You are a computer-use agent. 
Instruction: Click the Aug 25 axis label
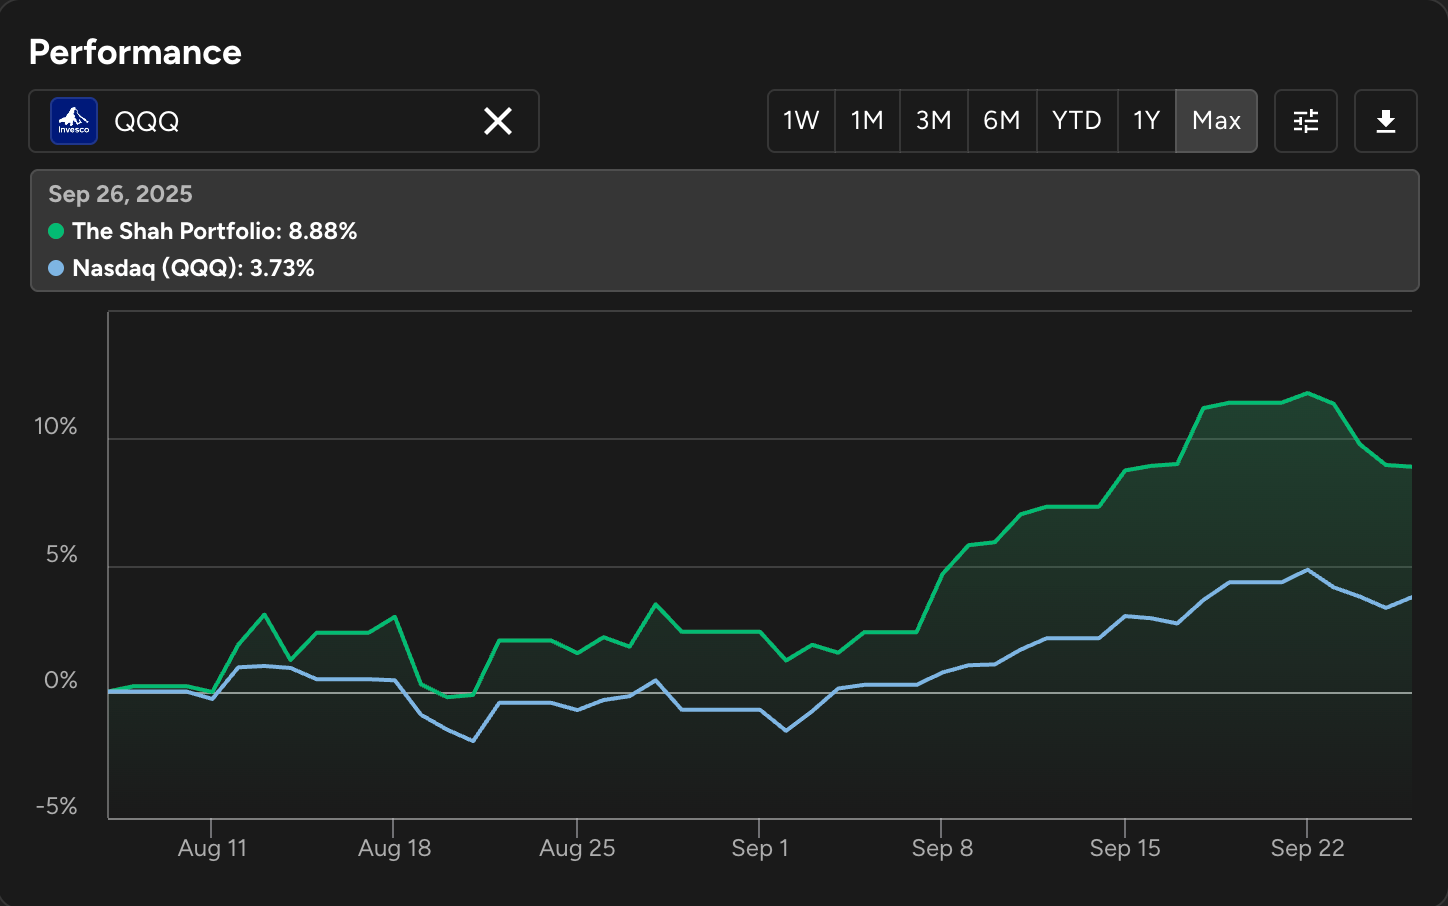(577, 848)
